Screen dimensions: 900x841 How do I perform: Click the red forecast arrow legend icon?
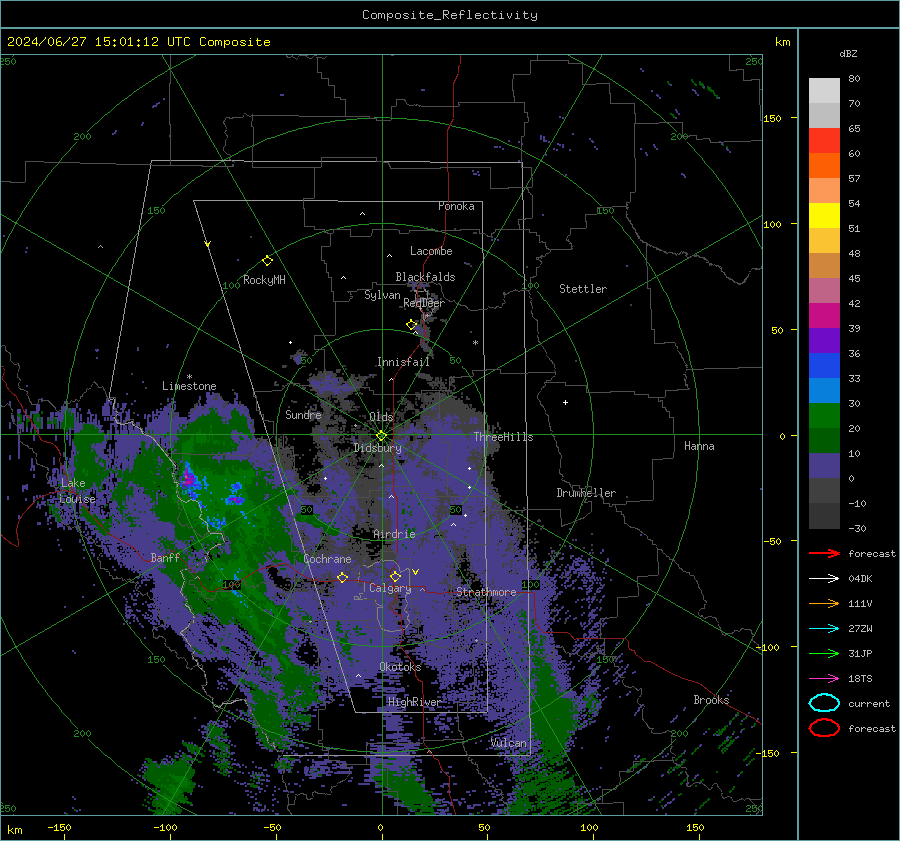(x=824, y=553)
